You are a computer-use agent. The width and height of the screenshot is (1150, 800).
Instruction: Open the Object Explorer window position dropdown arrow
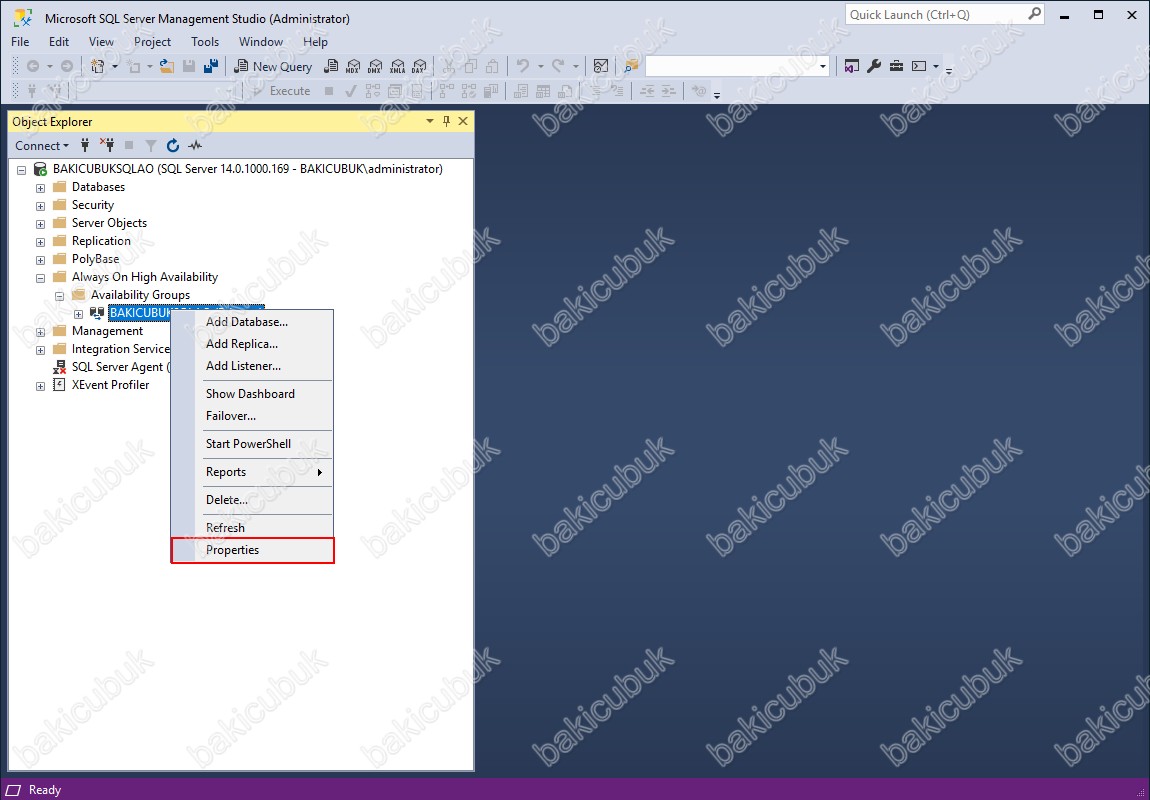(431, 122)
